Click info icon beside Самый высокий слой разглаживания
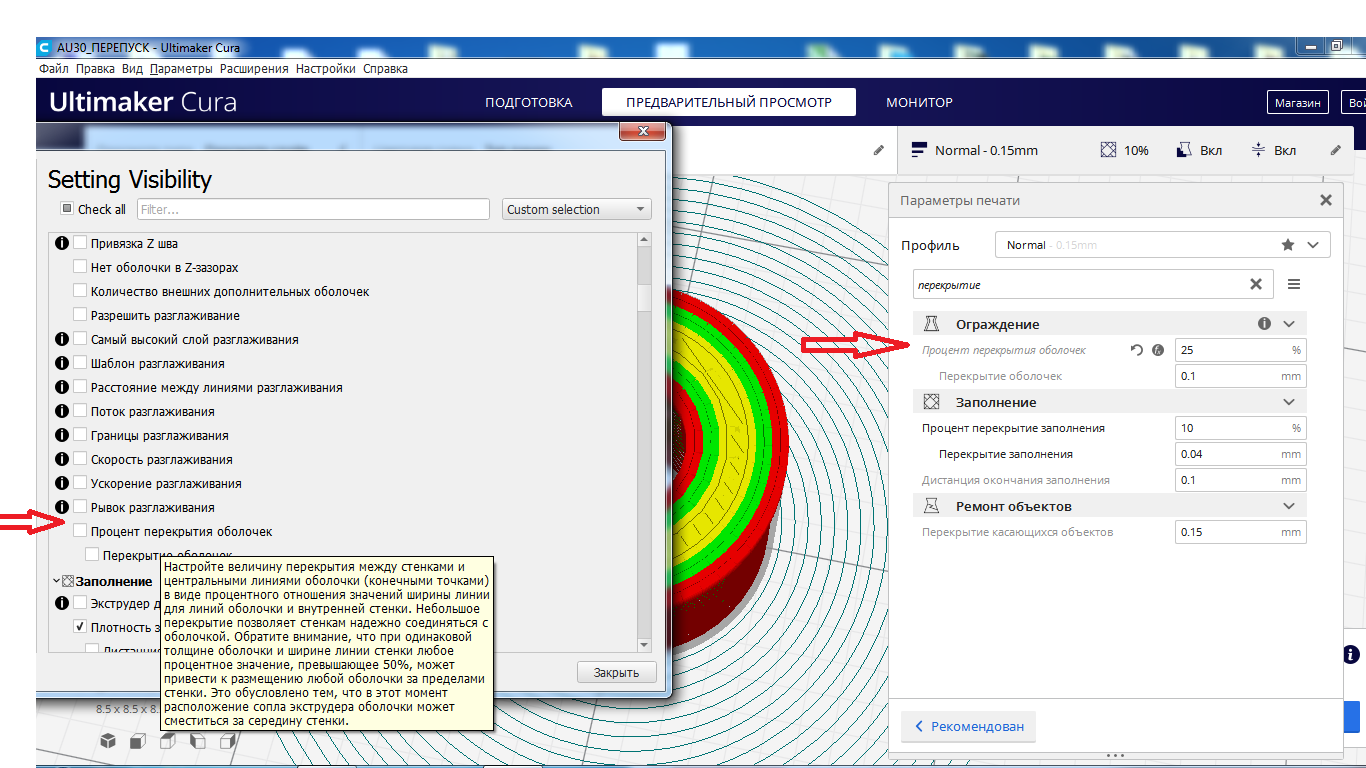 pyautogui.click(x=62, y=339)
